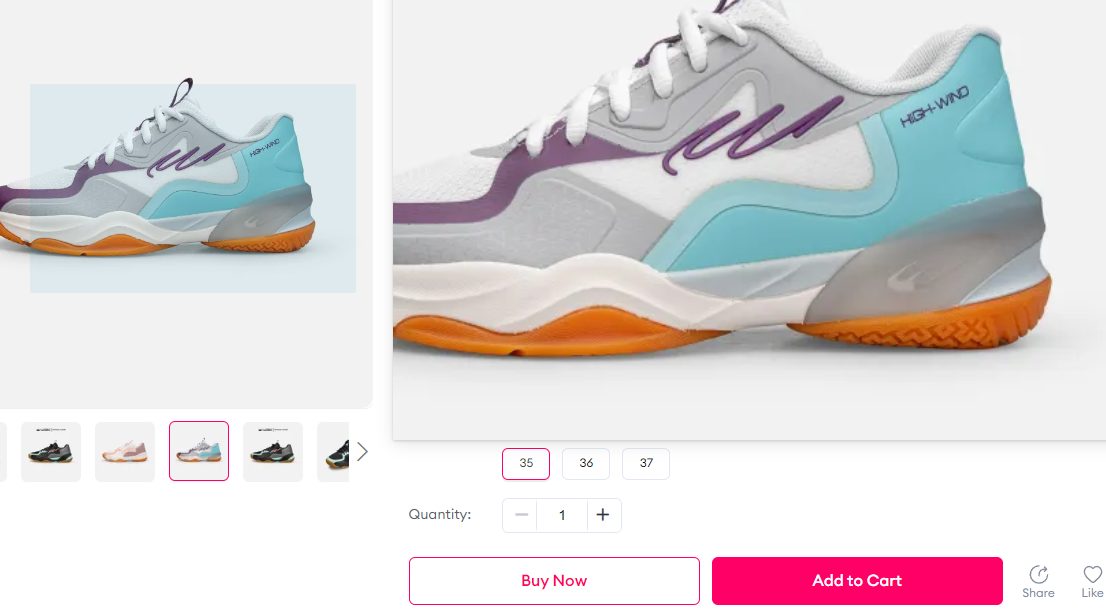Focus the quantity number field

[x=562, y=514]
